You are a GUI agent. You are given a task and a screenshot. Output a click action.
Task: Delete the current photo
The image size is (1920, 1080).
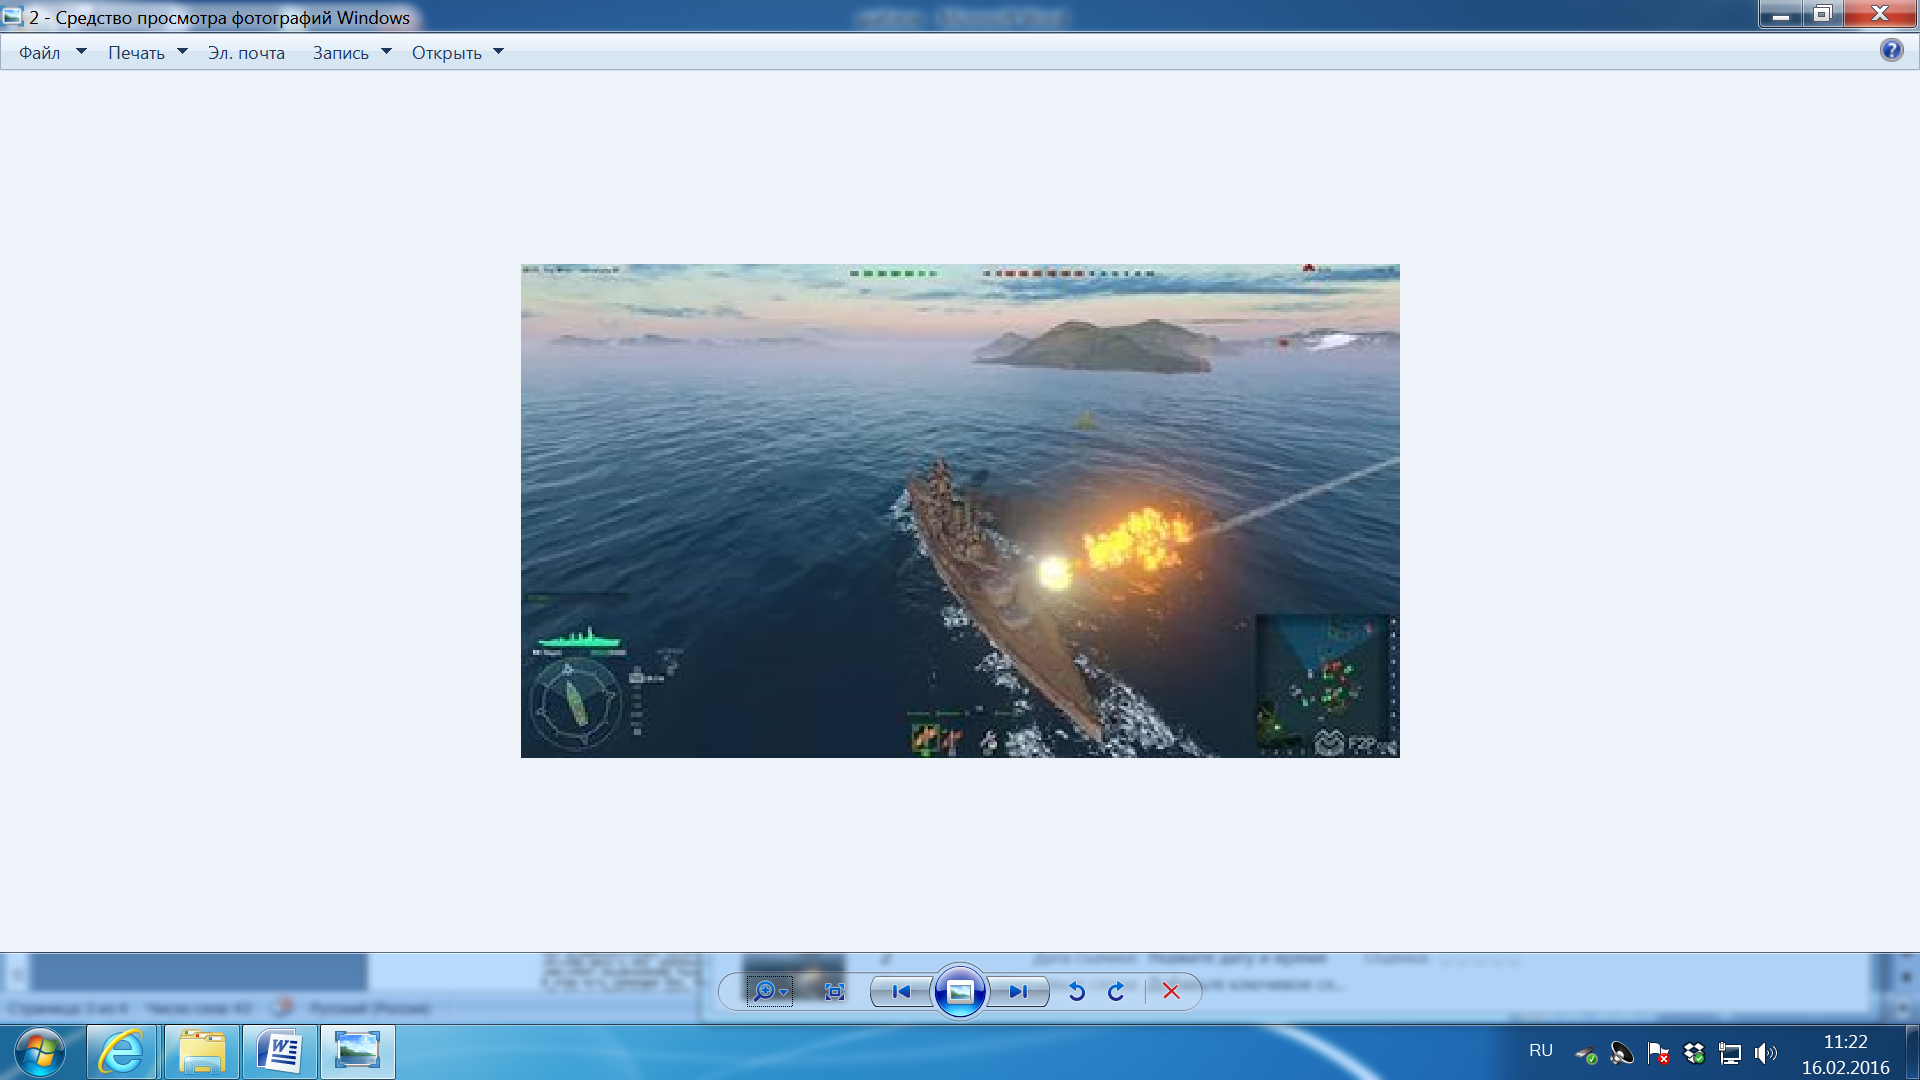(1171, 991)
